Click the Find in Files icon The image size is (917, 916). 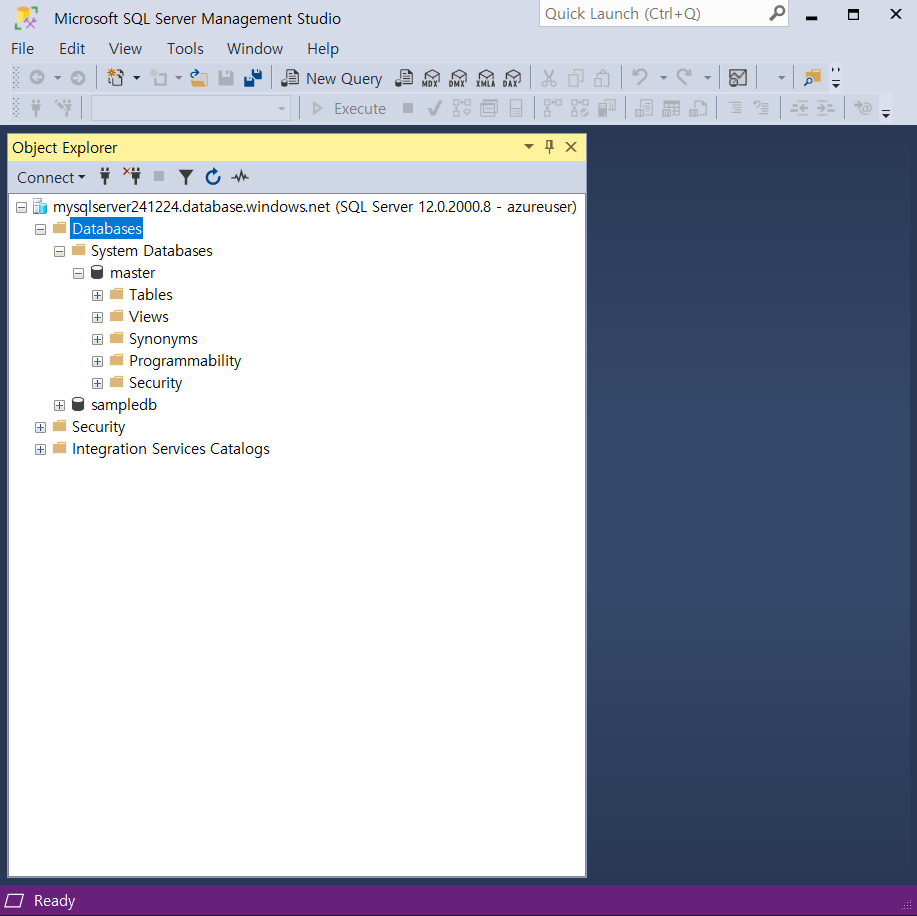[x=812, y=78]
